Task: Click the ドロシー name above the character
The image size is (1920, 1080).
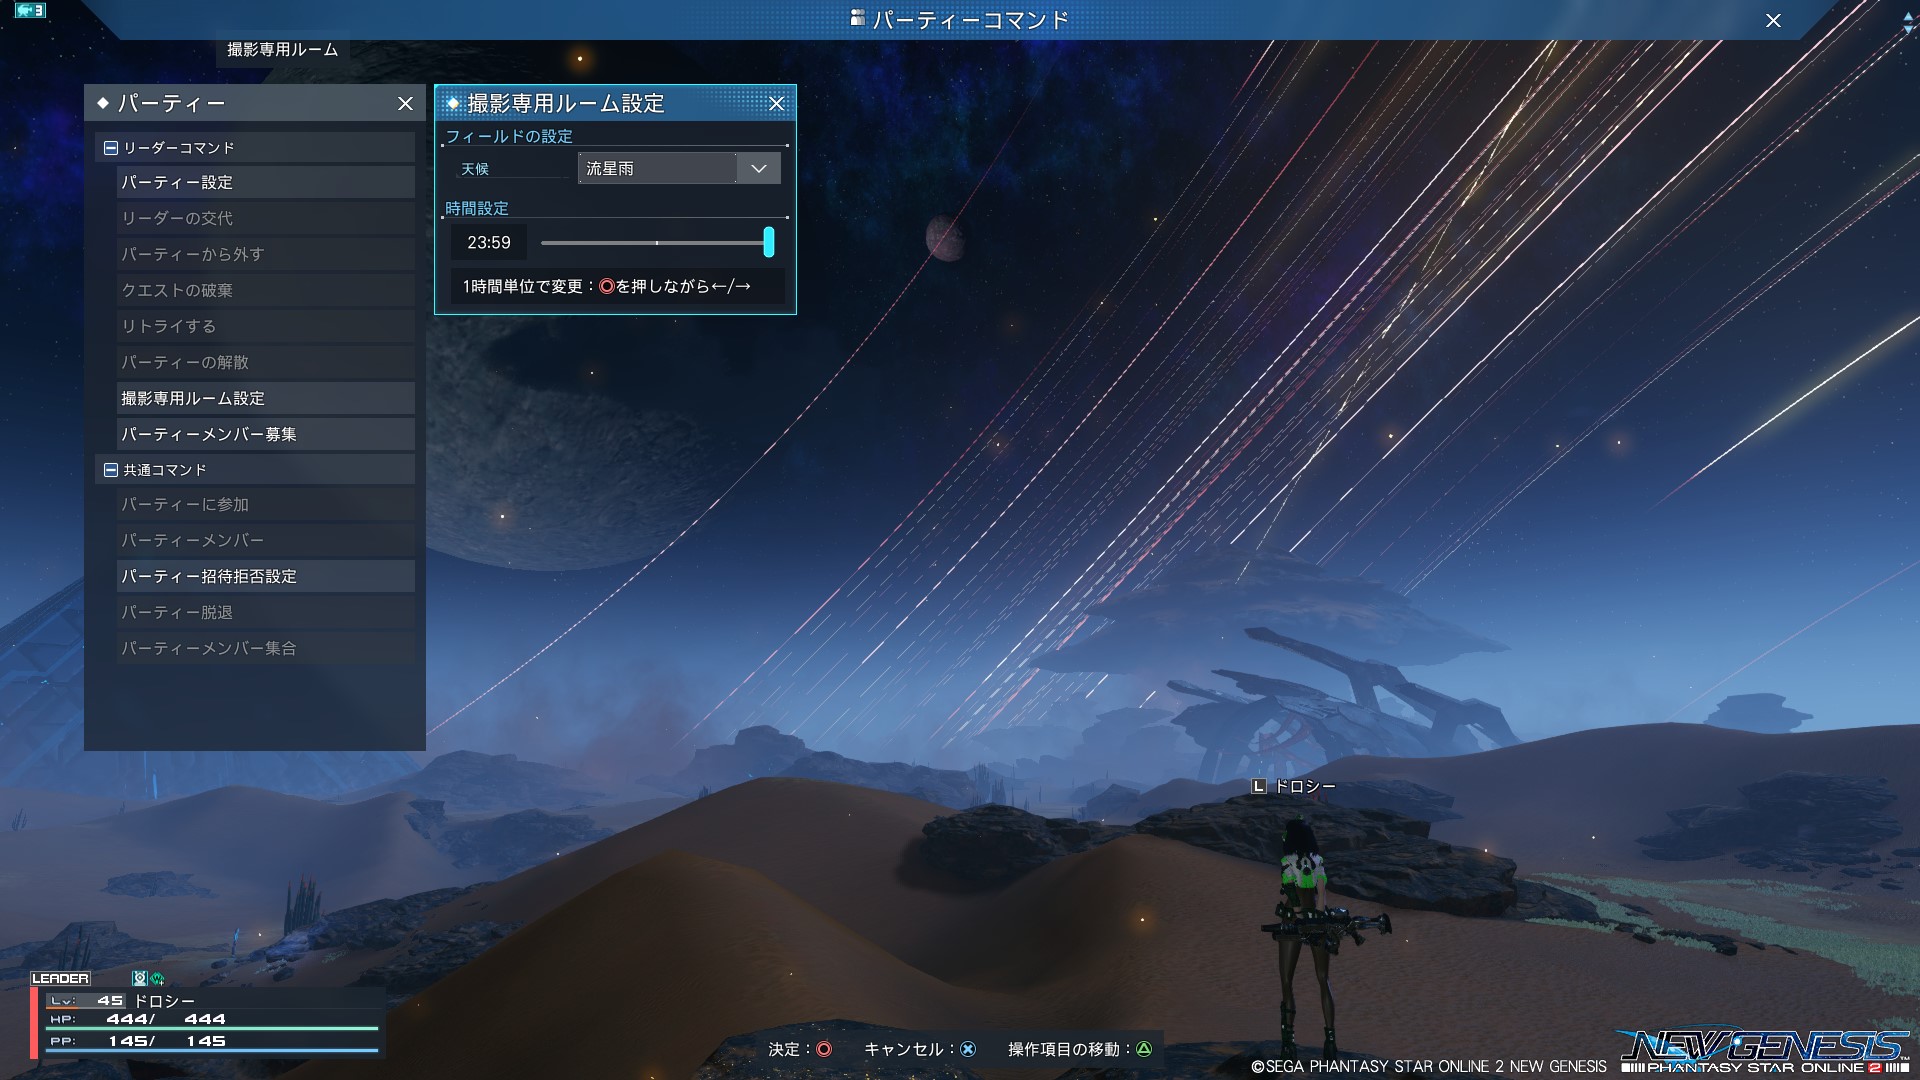Action: (1305, 787)
